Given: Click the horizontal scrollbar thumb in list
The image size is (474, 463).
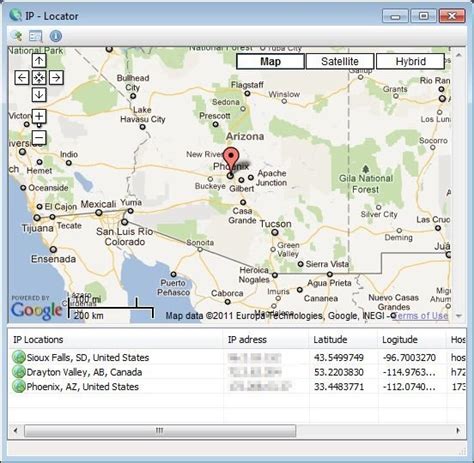Looking at the screenshot, I should pos(160,430).
